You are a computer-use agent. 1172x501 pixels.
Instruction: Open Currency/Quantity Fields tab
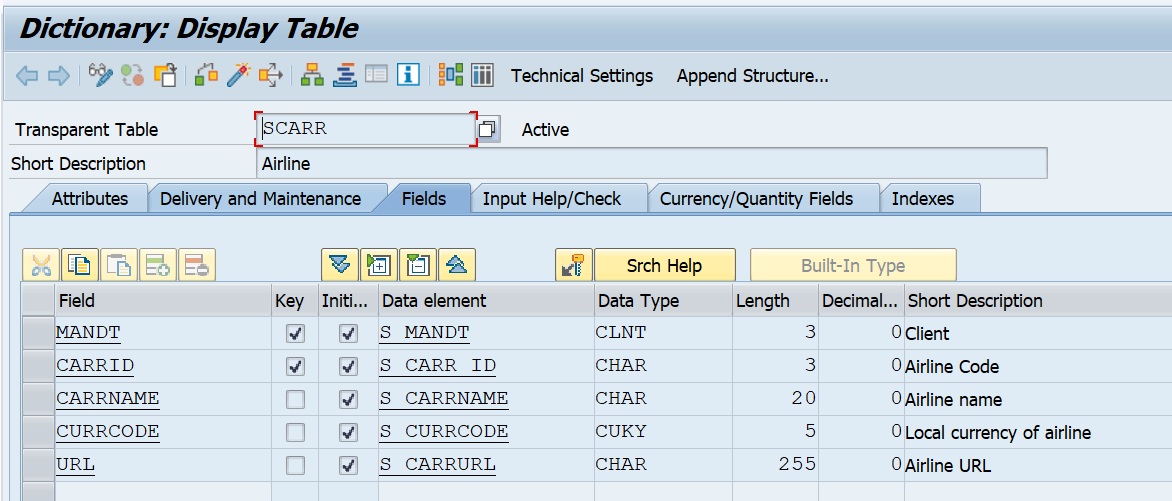(756, 198)
